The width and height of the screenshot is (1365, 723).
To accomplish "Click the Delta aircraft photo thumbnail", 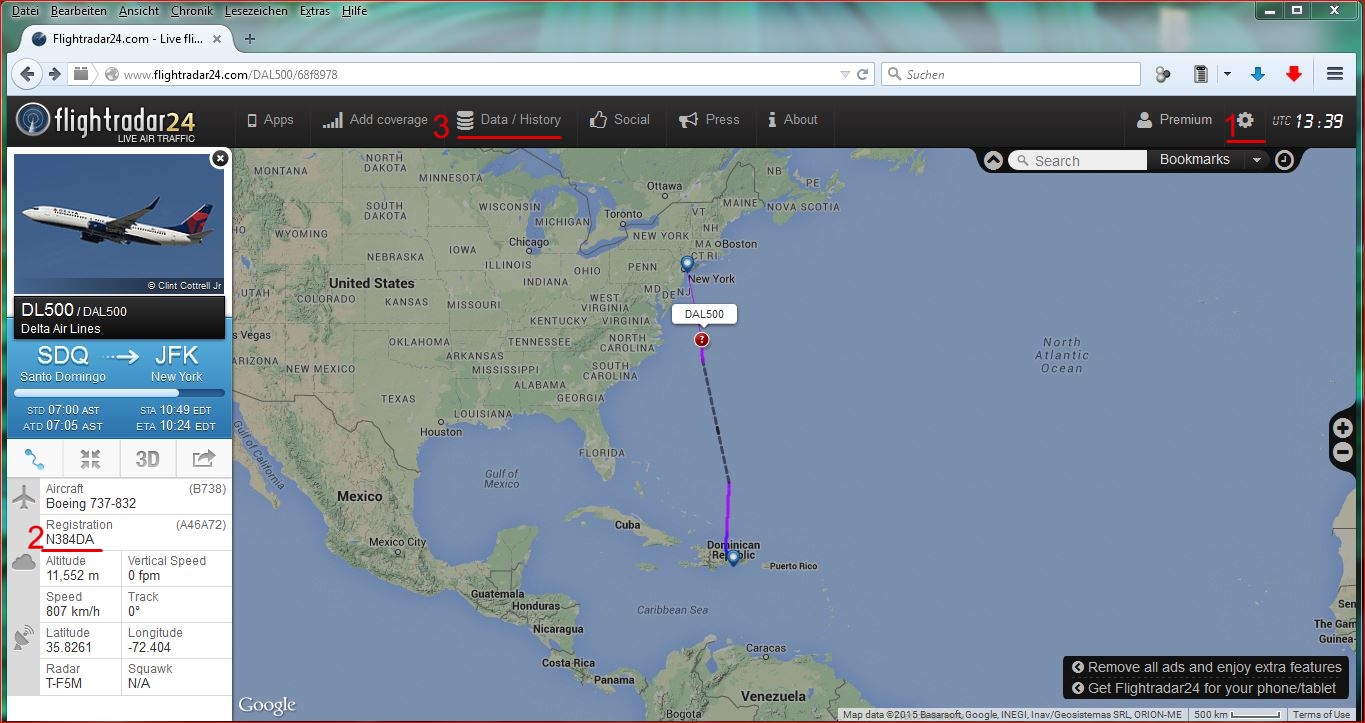I will click(x=119, y=224).
